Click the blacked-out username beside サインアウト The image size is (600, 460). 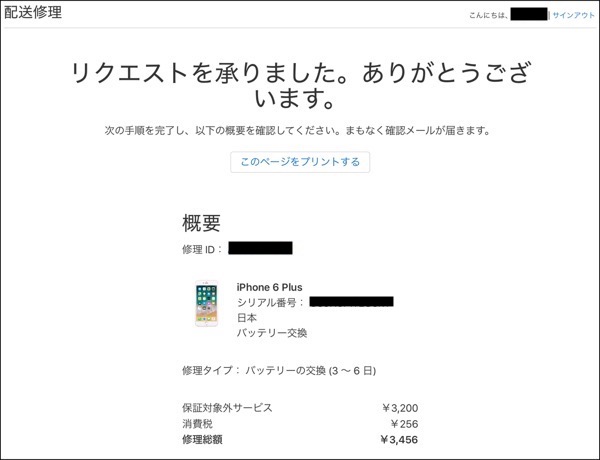pyautogui.click(x=528, y=15)
